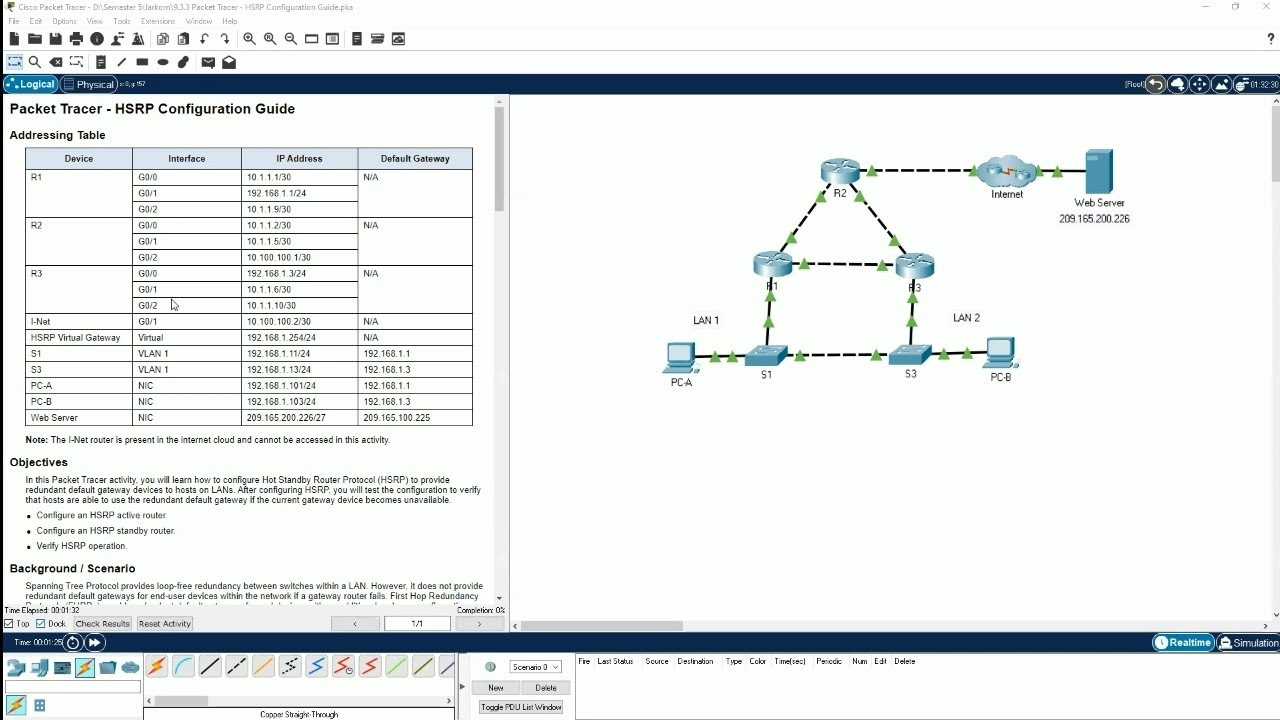Open the View menu
Screen dimensions: 1280x720
point(95,21)
